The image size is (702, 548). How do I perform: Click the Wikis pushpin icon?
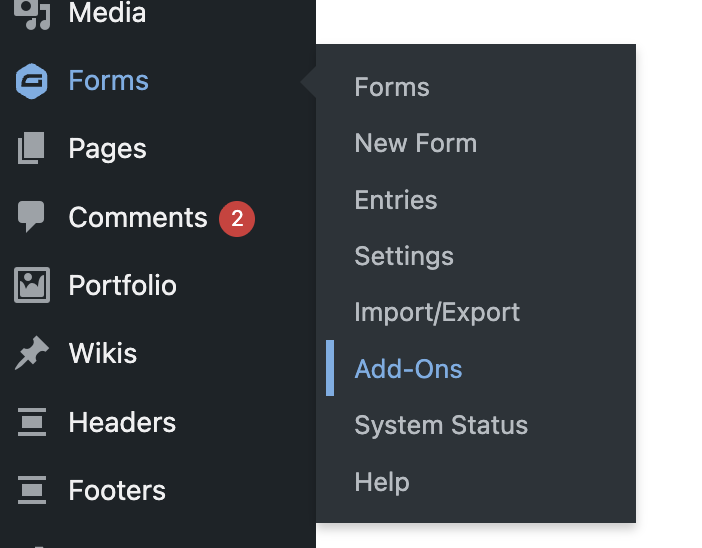pos(32,353)
